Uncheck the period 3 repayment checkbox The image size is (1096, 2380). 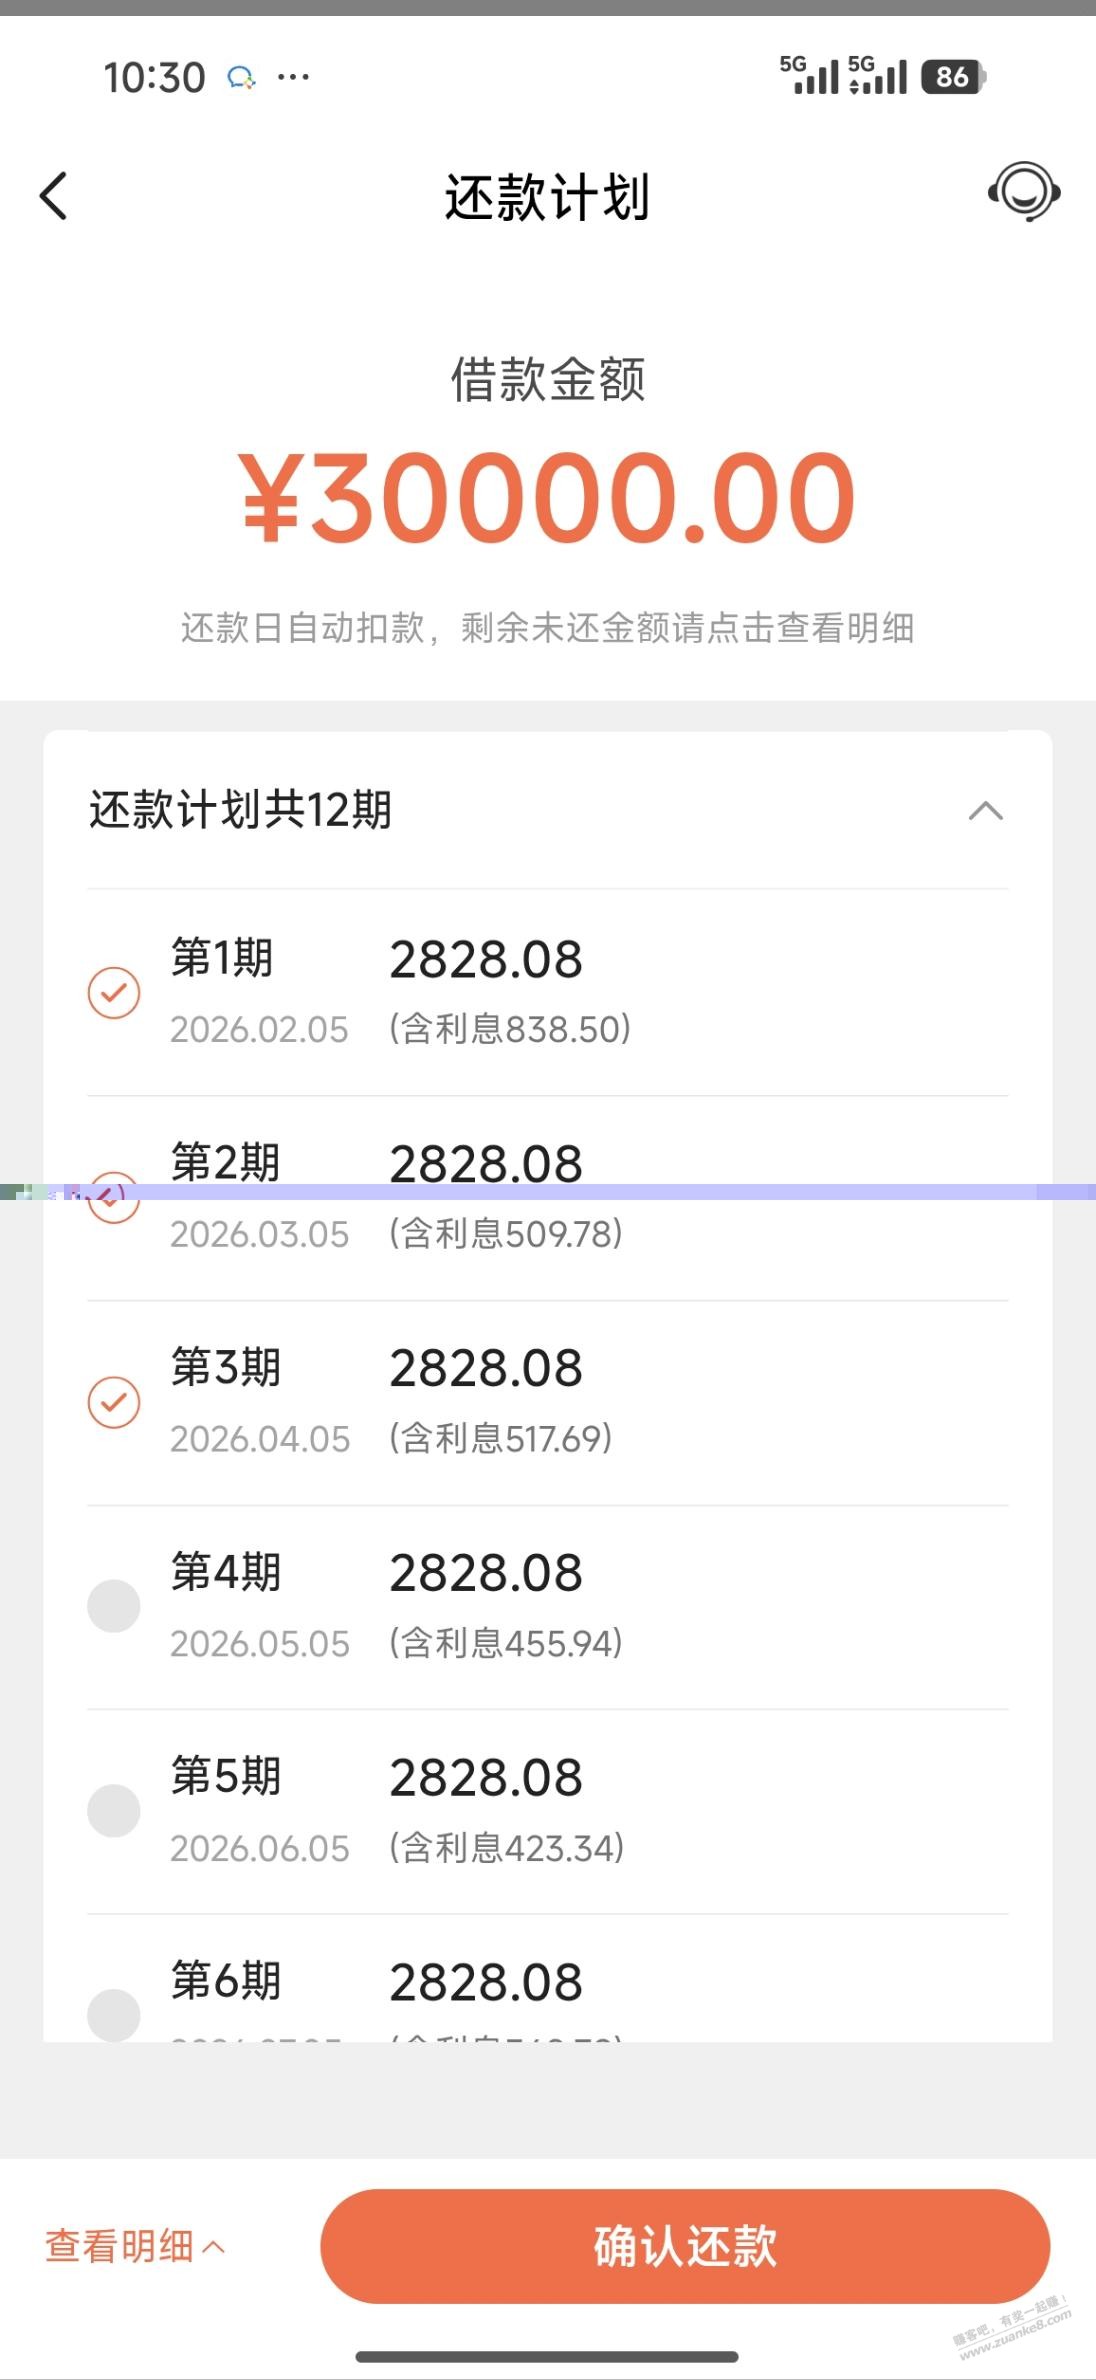pos(114,1402)
